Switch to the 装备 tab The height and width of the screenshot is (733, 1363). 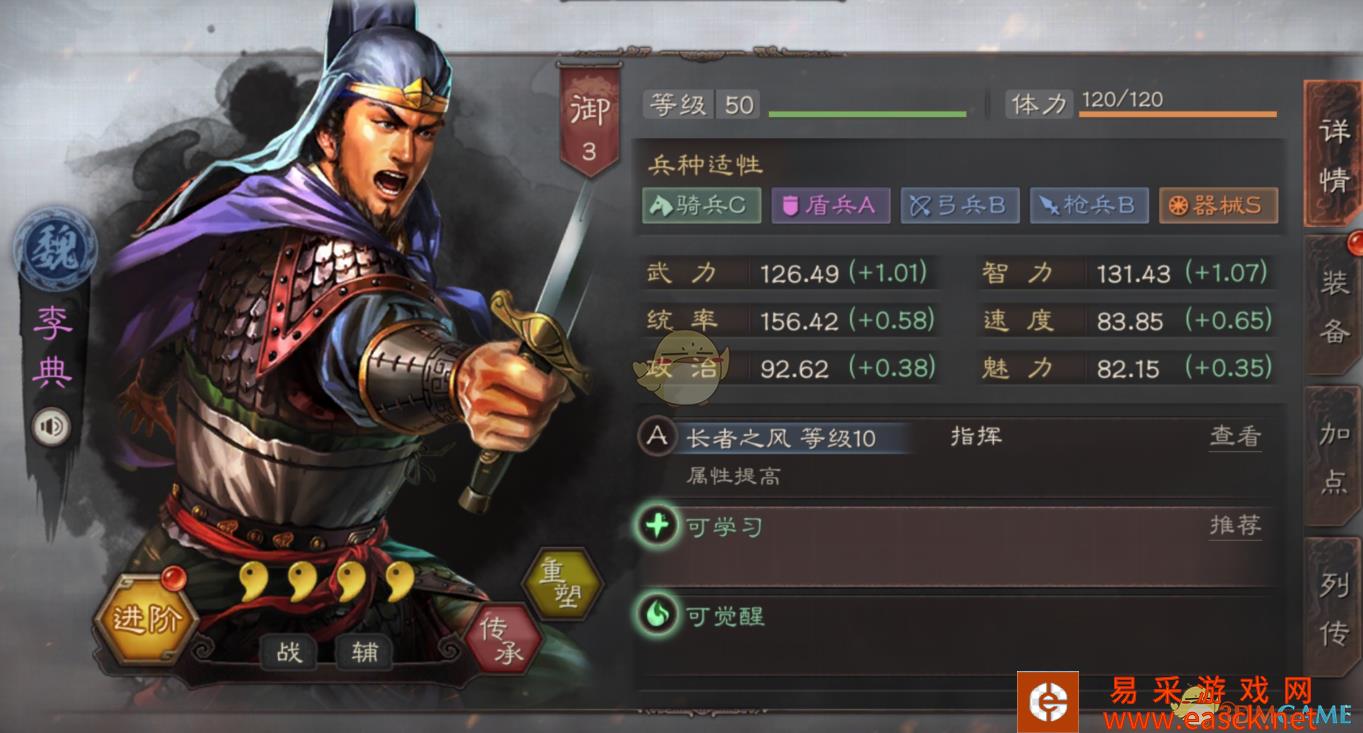1334,306
